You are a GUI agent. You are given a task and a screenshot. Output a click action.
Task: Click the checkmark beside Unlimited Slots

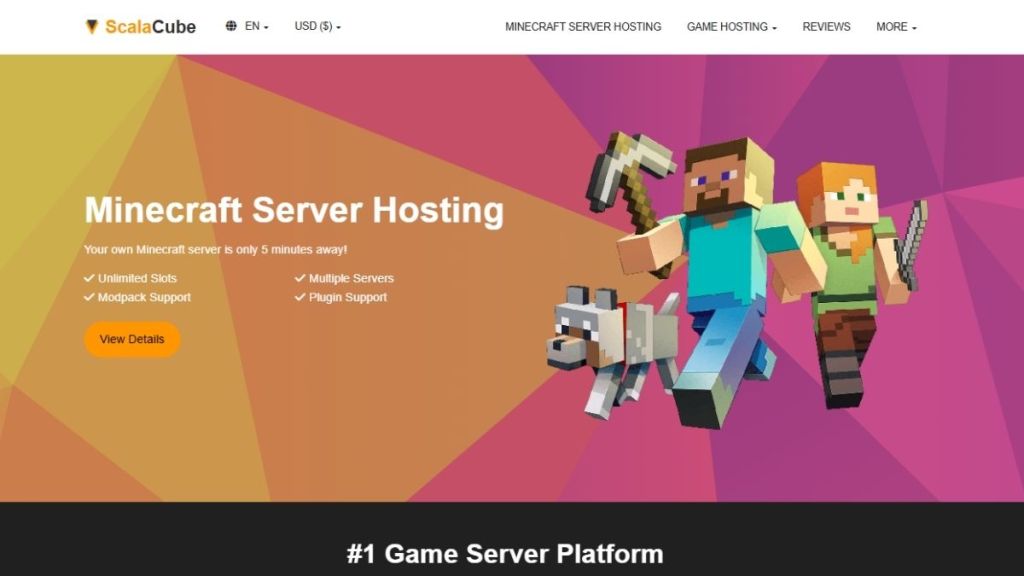click(90, 278)
